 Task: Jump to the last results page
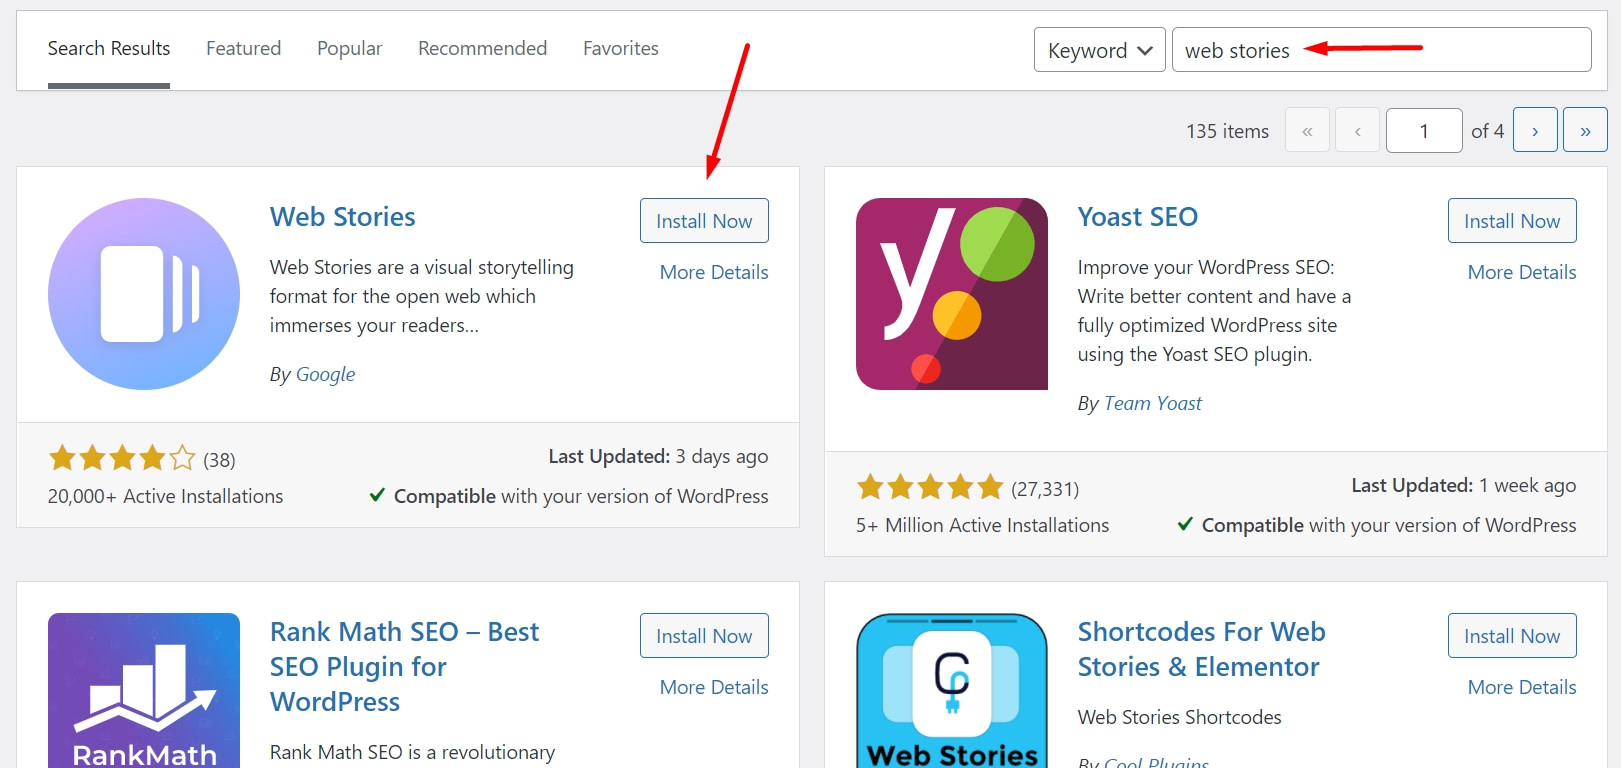tap(1585, 129)
